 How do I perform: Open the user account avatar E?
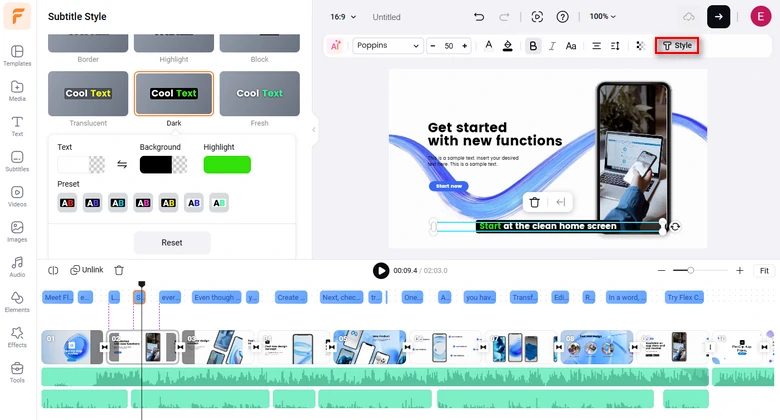(x=761, y=16)
